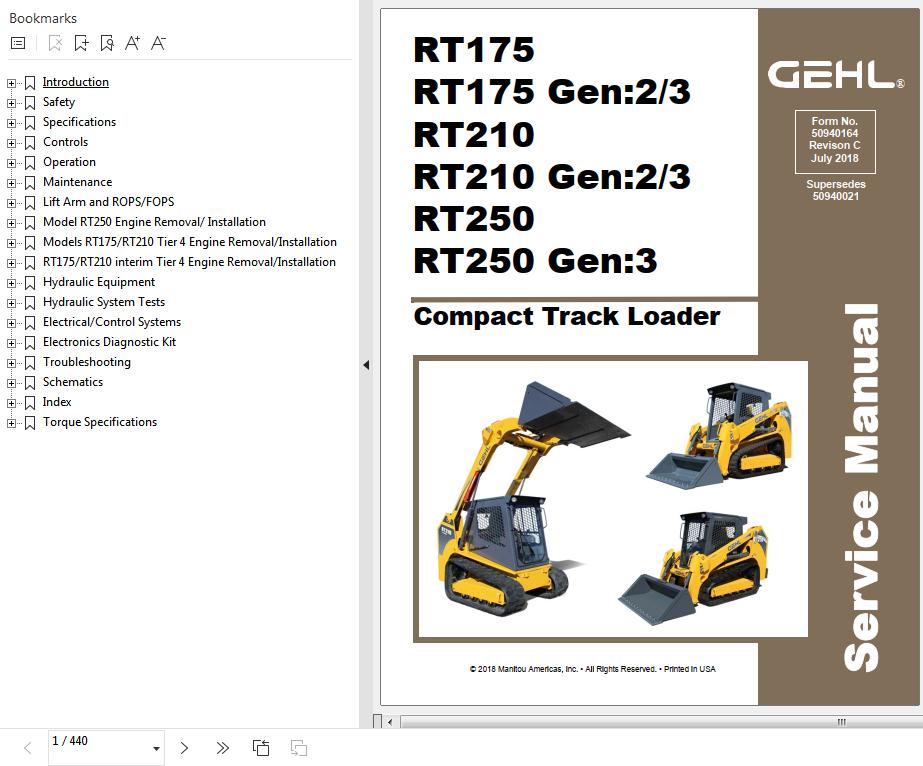Viewport: 923px width, 766px height.
Task: Select RT175/RT210 interim Tier 4 Engine bookmark
Action: (x=189, y=262)
